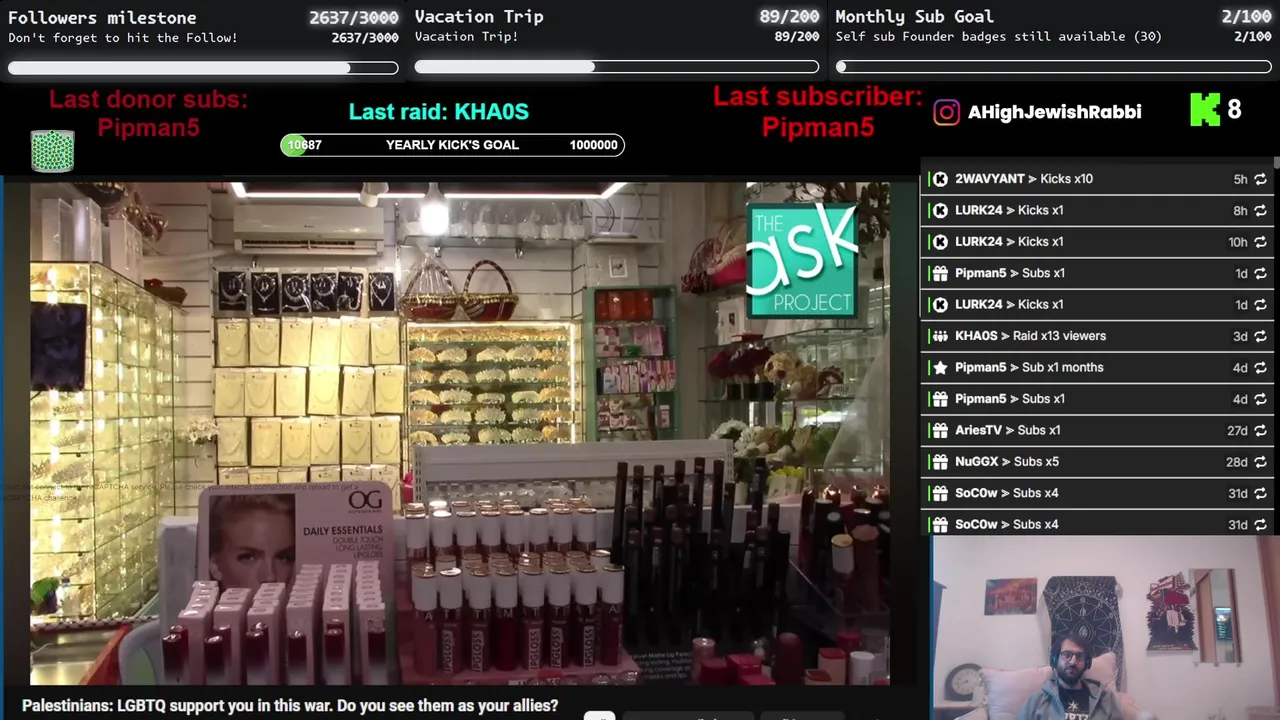Screen dimensions: 1280x720
Task: Click the Monthly Sub Goal progress bar
Action: point(1054,67)
